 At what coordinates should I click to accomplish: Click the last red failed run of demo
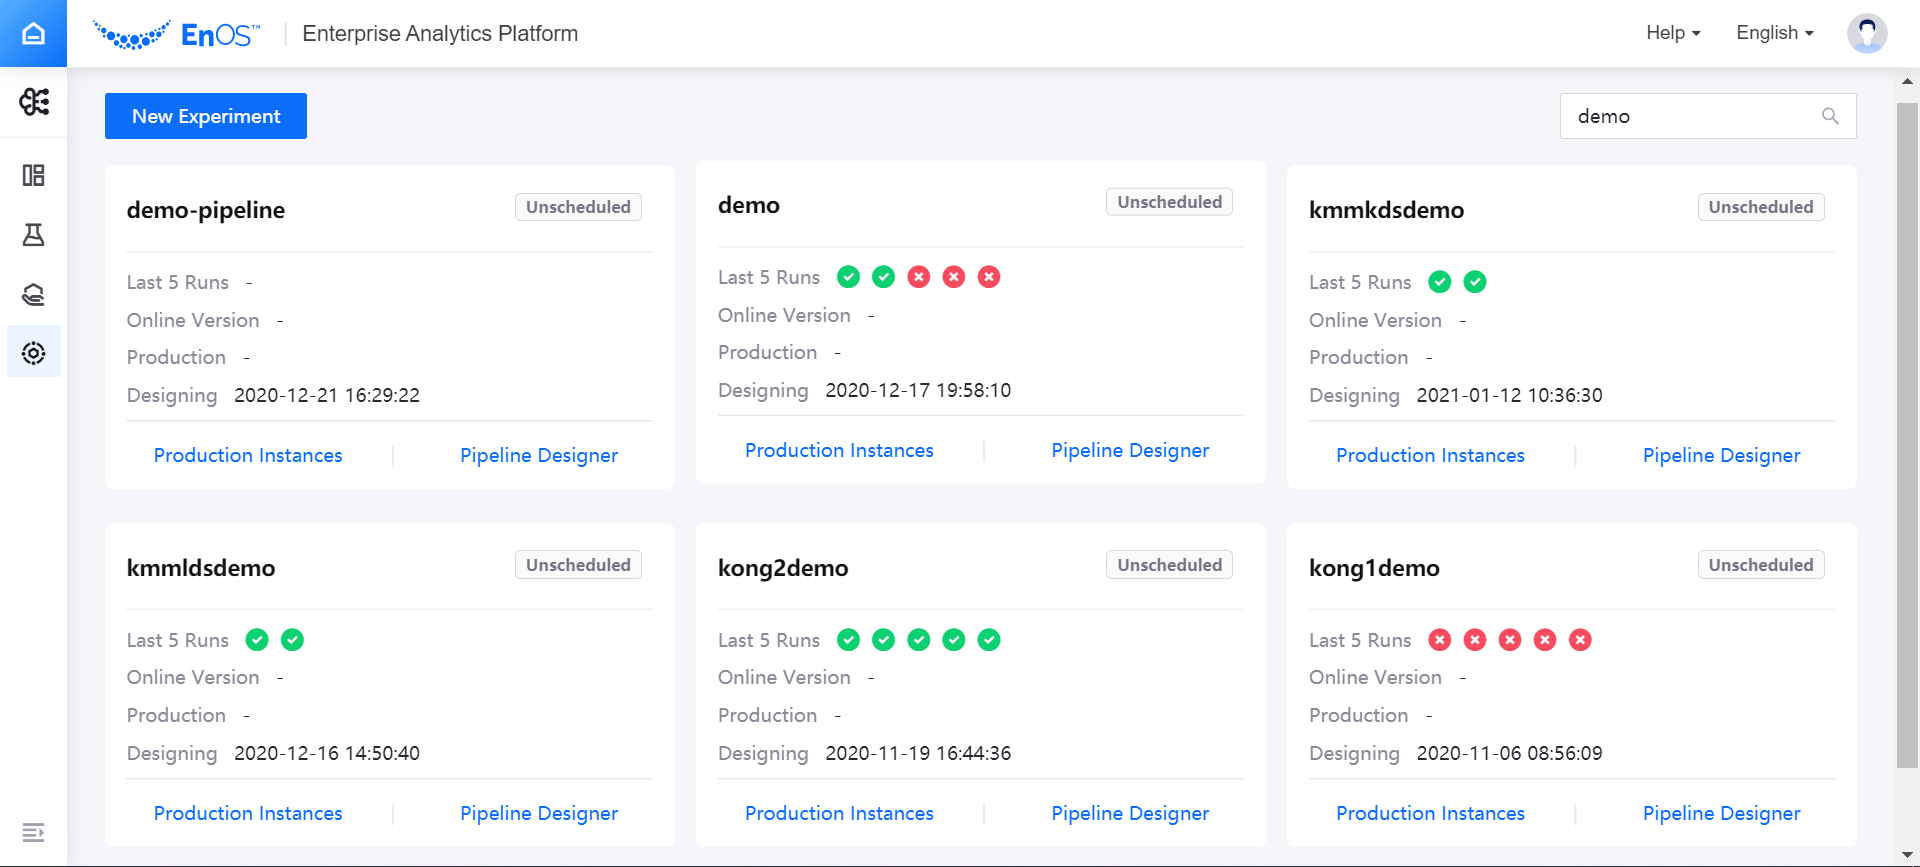989,277
